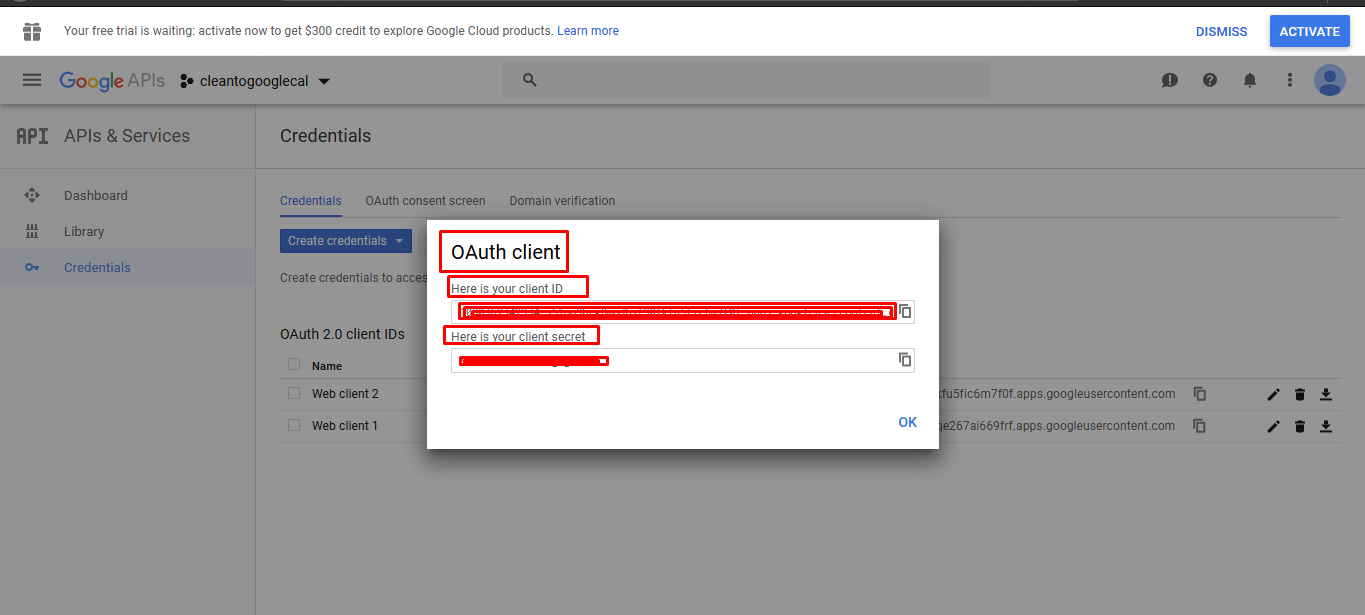Open the Web client 1 entry
Image resolution: width=1365 pixels, height=615 pixels.
345,426
